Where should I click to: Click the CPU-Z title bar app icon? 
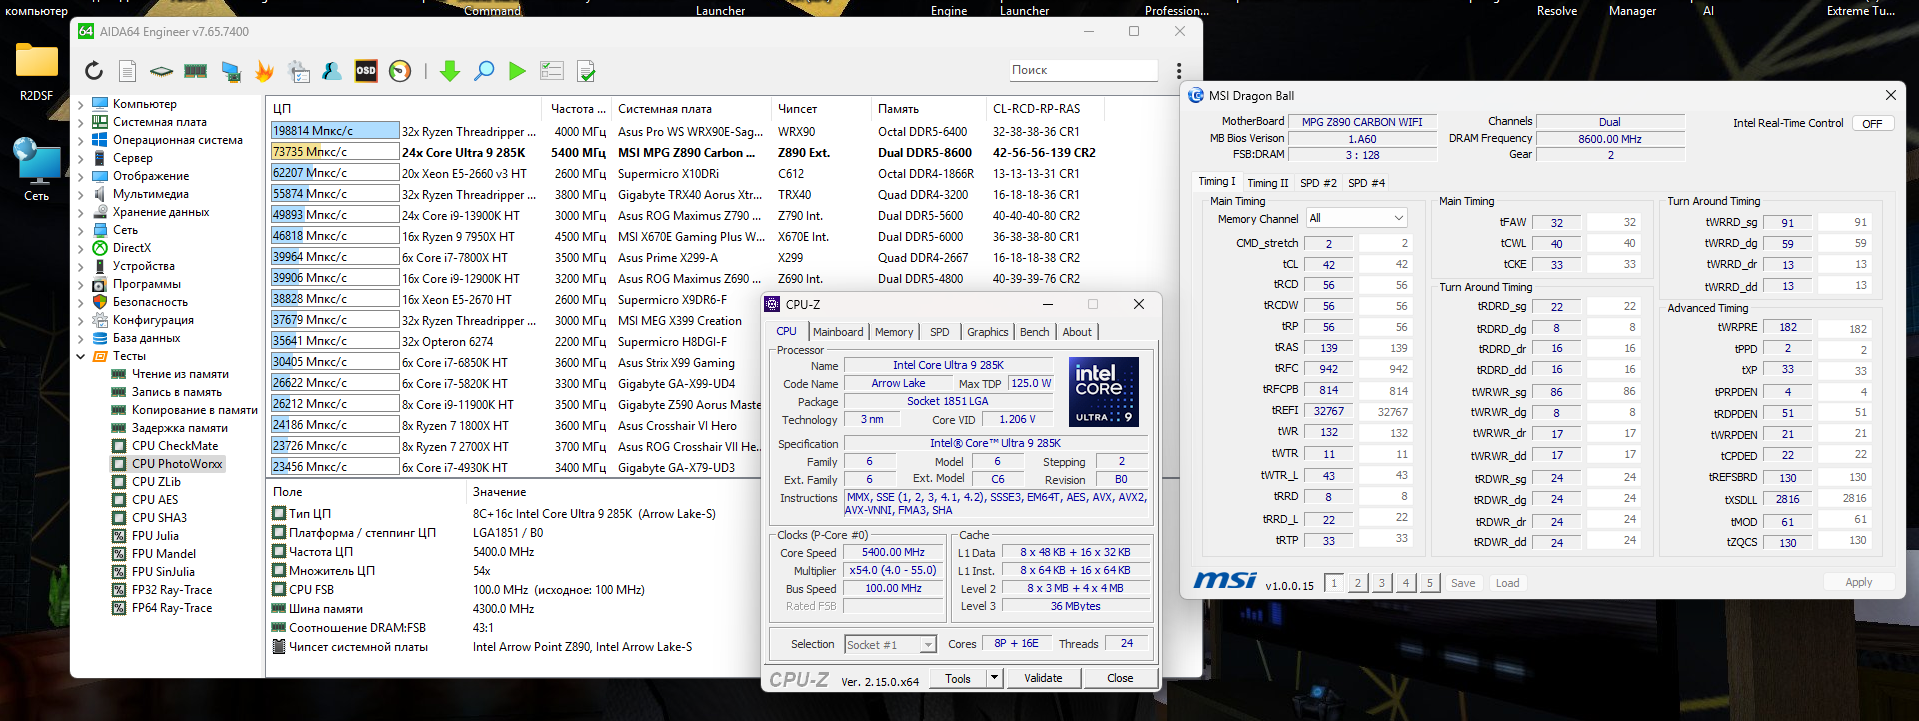(771, 304)
